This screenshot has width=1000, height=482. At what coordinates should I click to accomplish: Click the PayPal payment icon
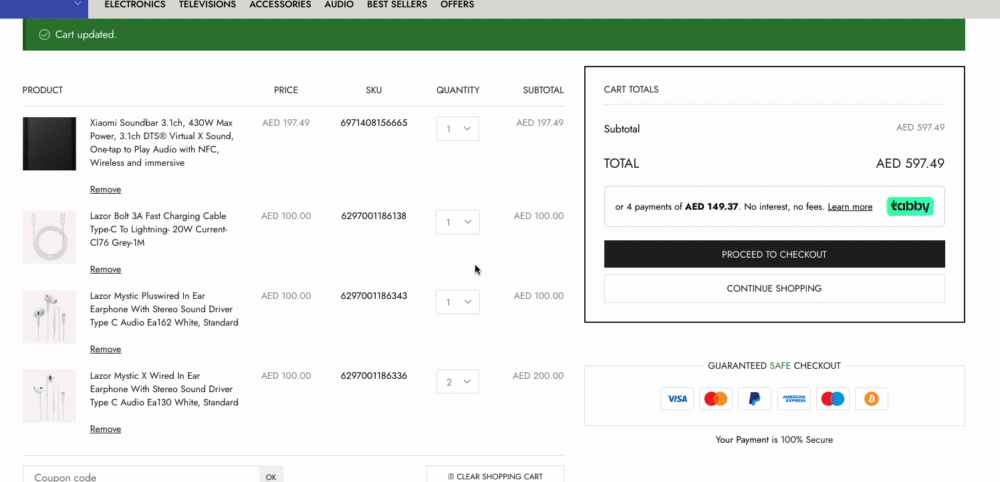tap(754, 398)
